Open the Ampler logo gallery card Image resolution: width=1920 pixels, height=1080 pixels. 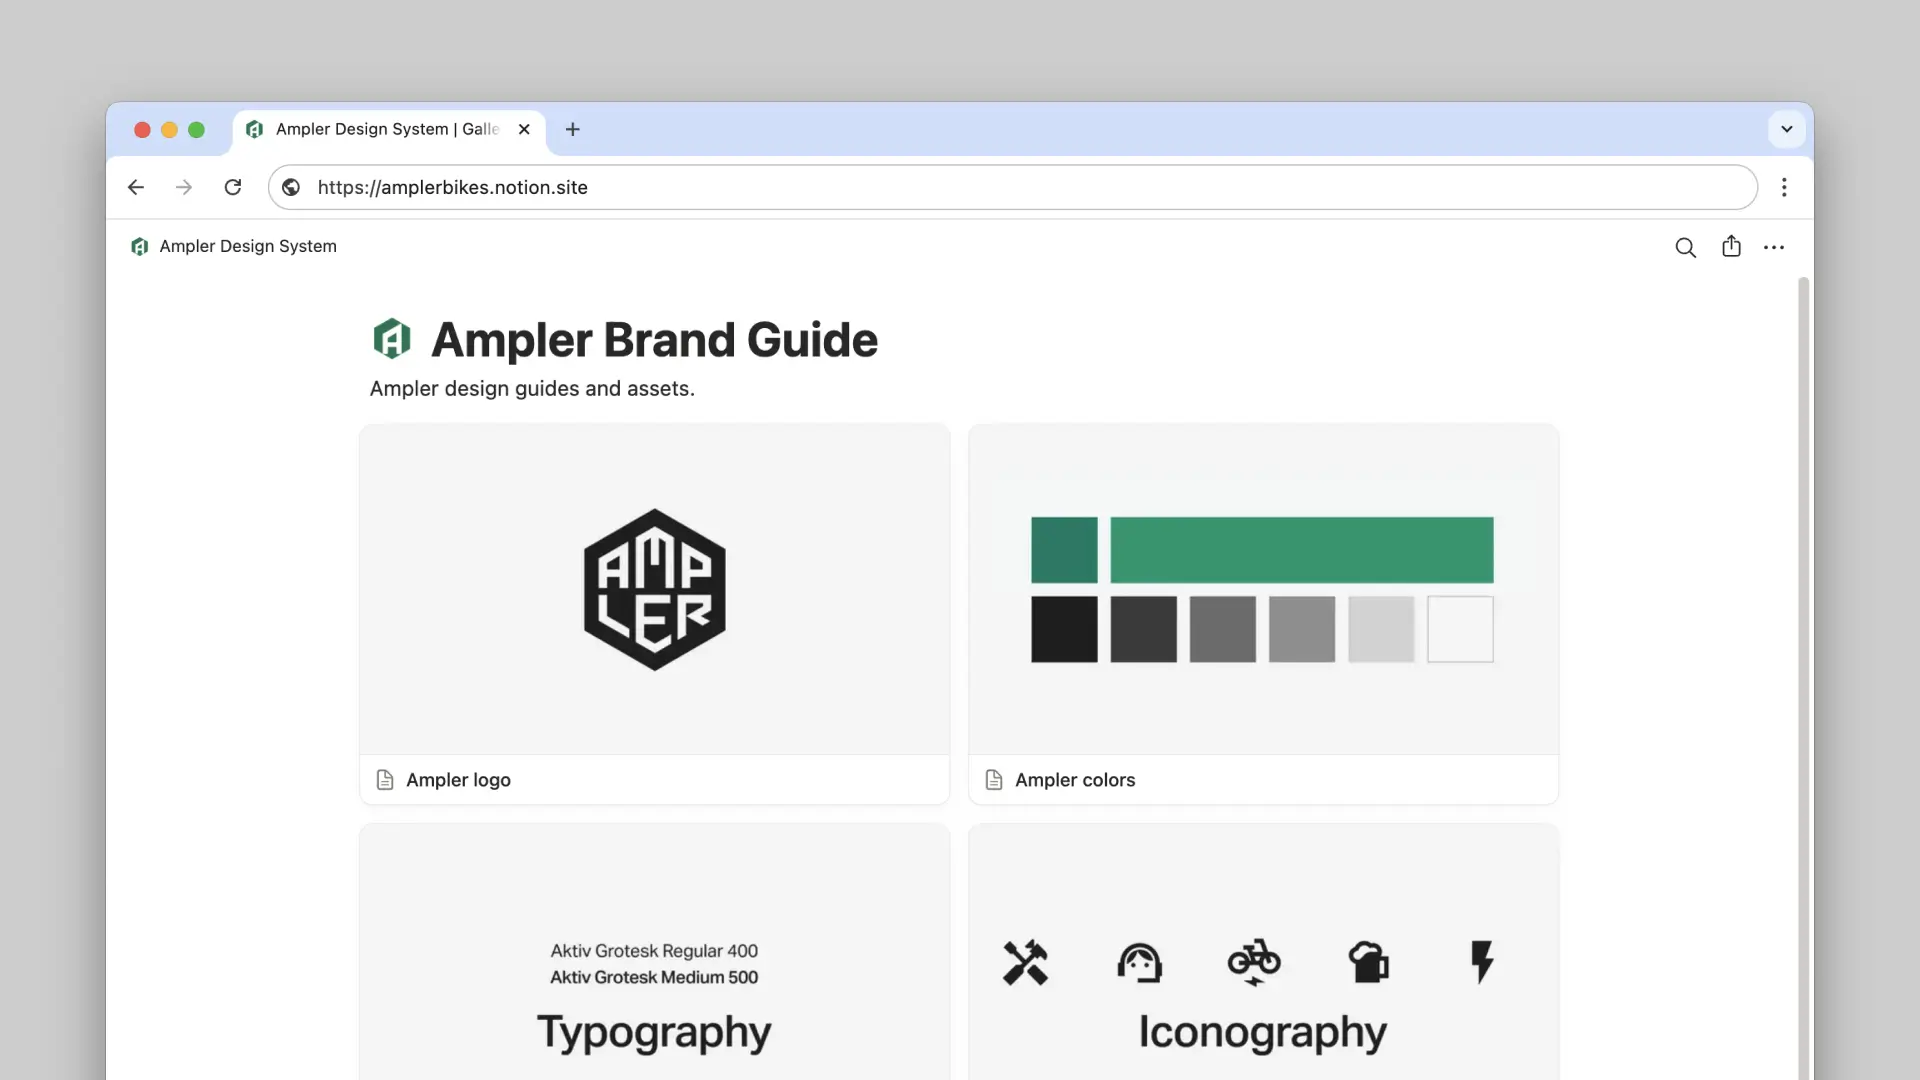[x=654, y=590]
